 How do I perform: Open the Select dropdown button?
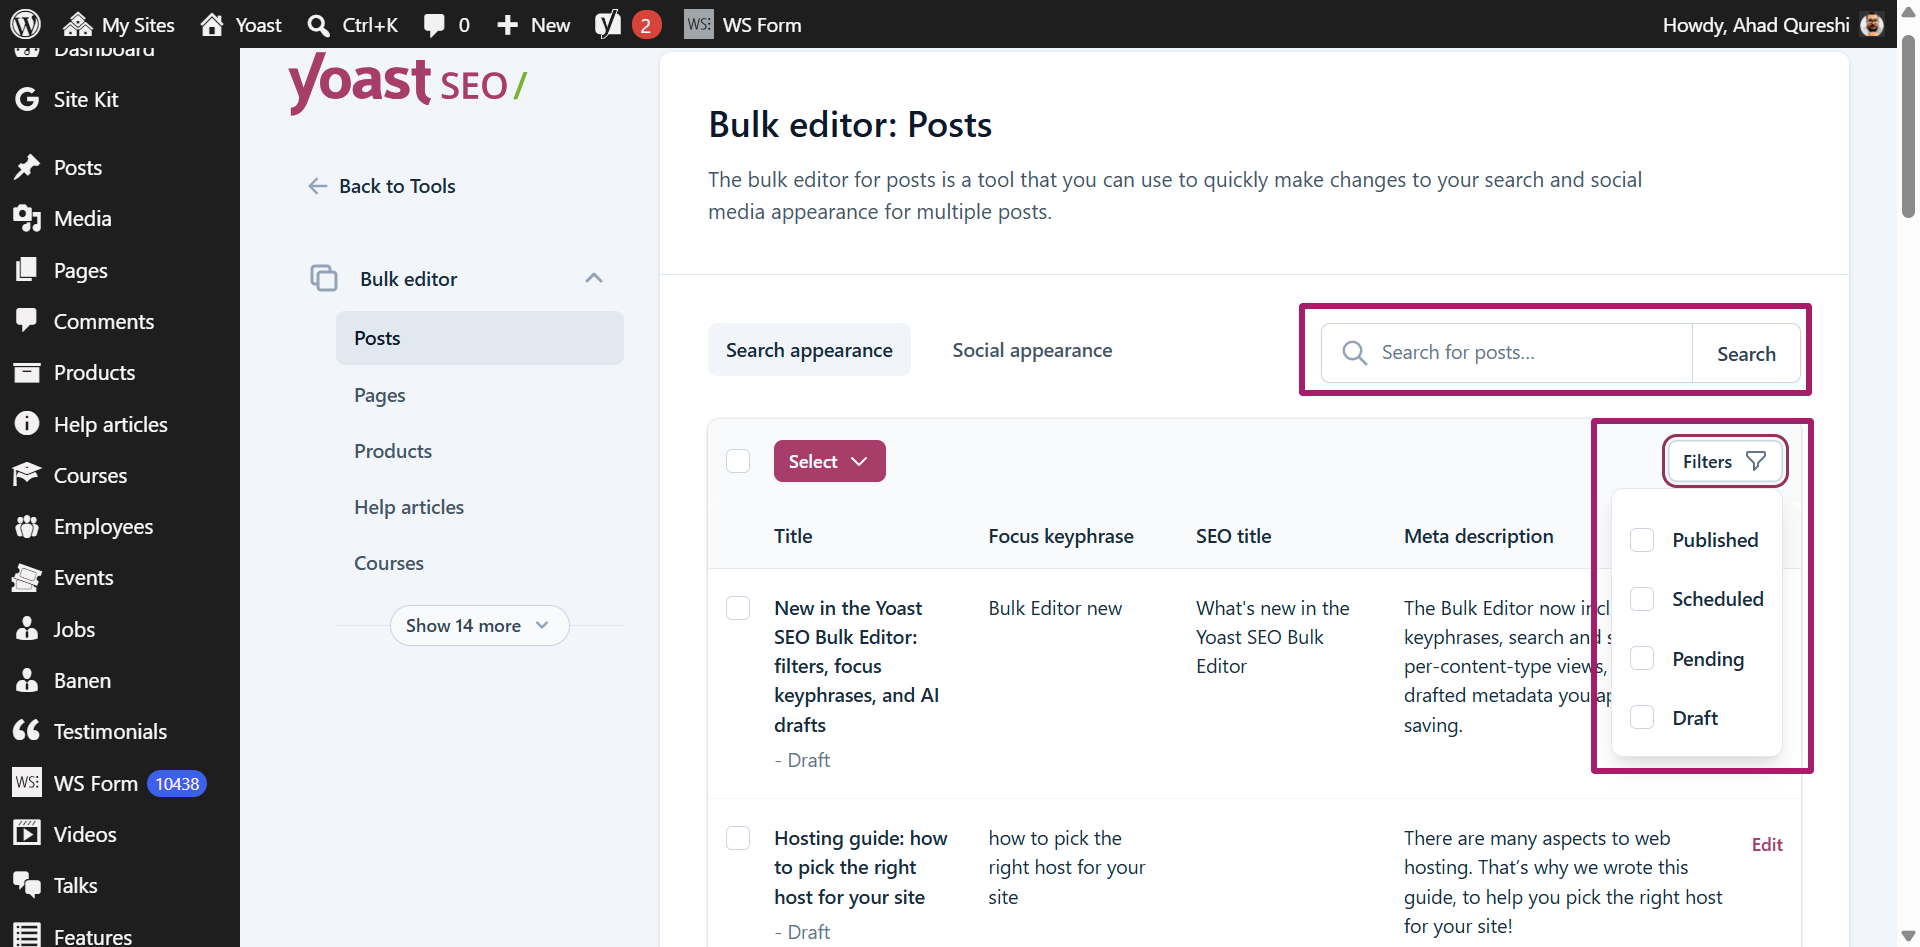tap(830, 461)
